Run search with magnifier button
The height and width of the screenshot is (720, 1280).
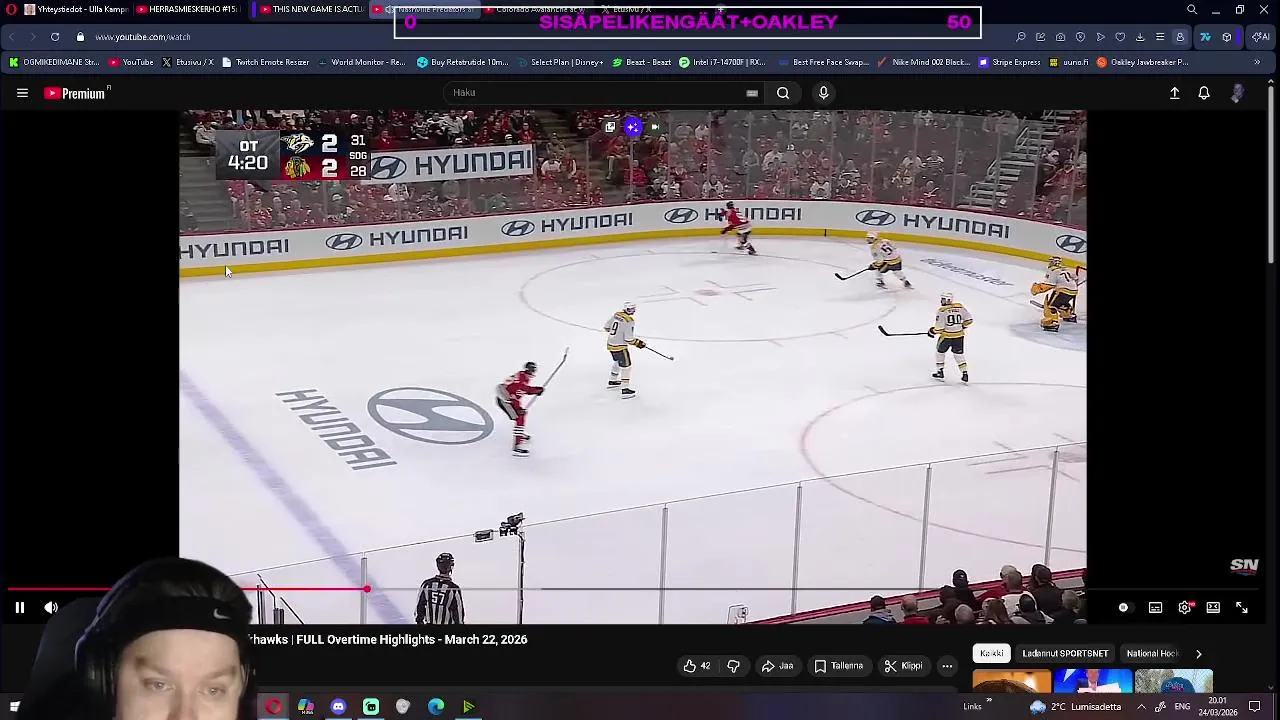pyautogui.click(x=783, y=93)
